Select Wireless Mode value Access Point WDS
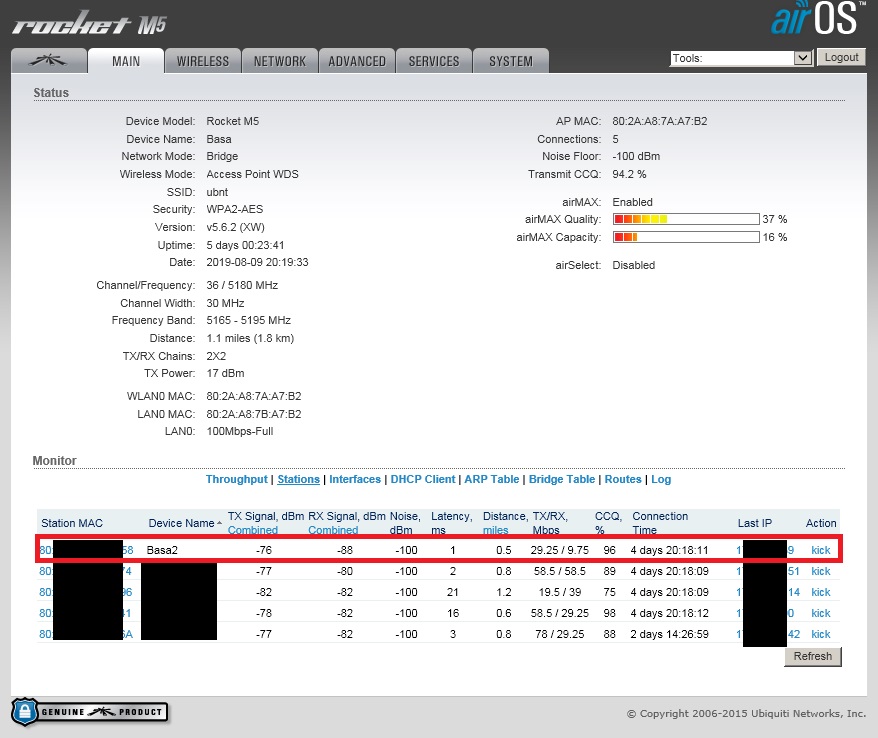878x738 pixels. coord(252,174)
